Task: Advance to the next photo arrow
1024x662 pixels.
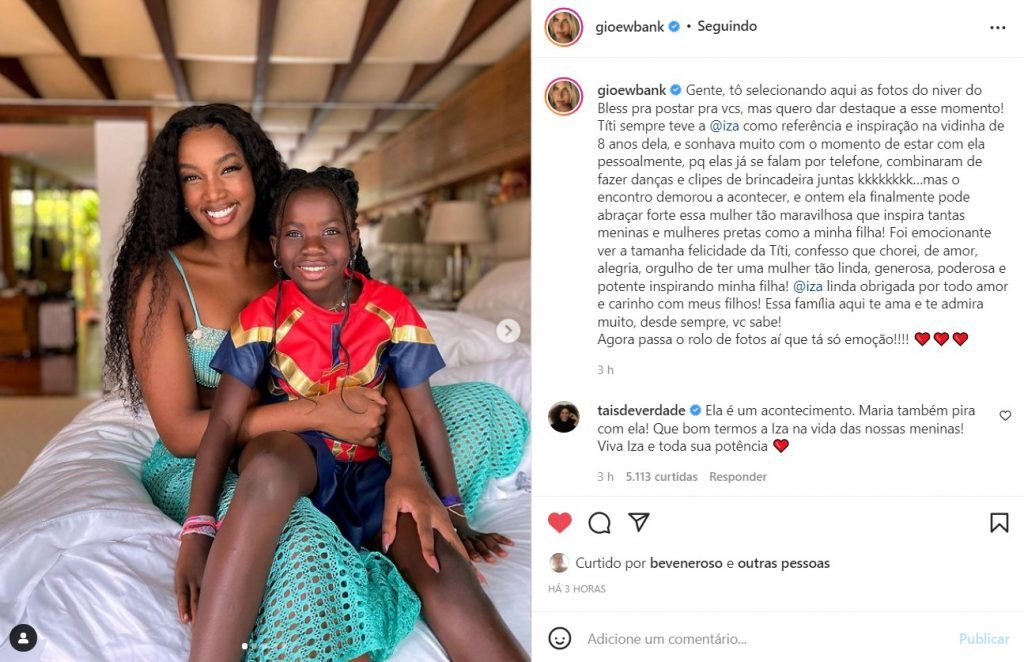Action: point(508,331)
